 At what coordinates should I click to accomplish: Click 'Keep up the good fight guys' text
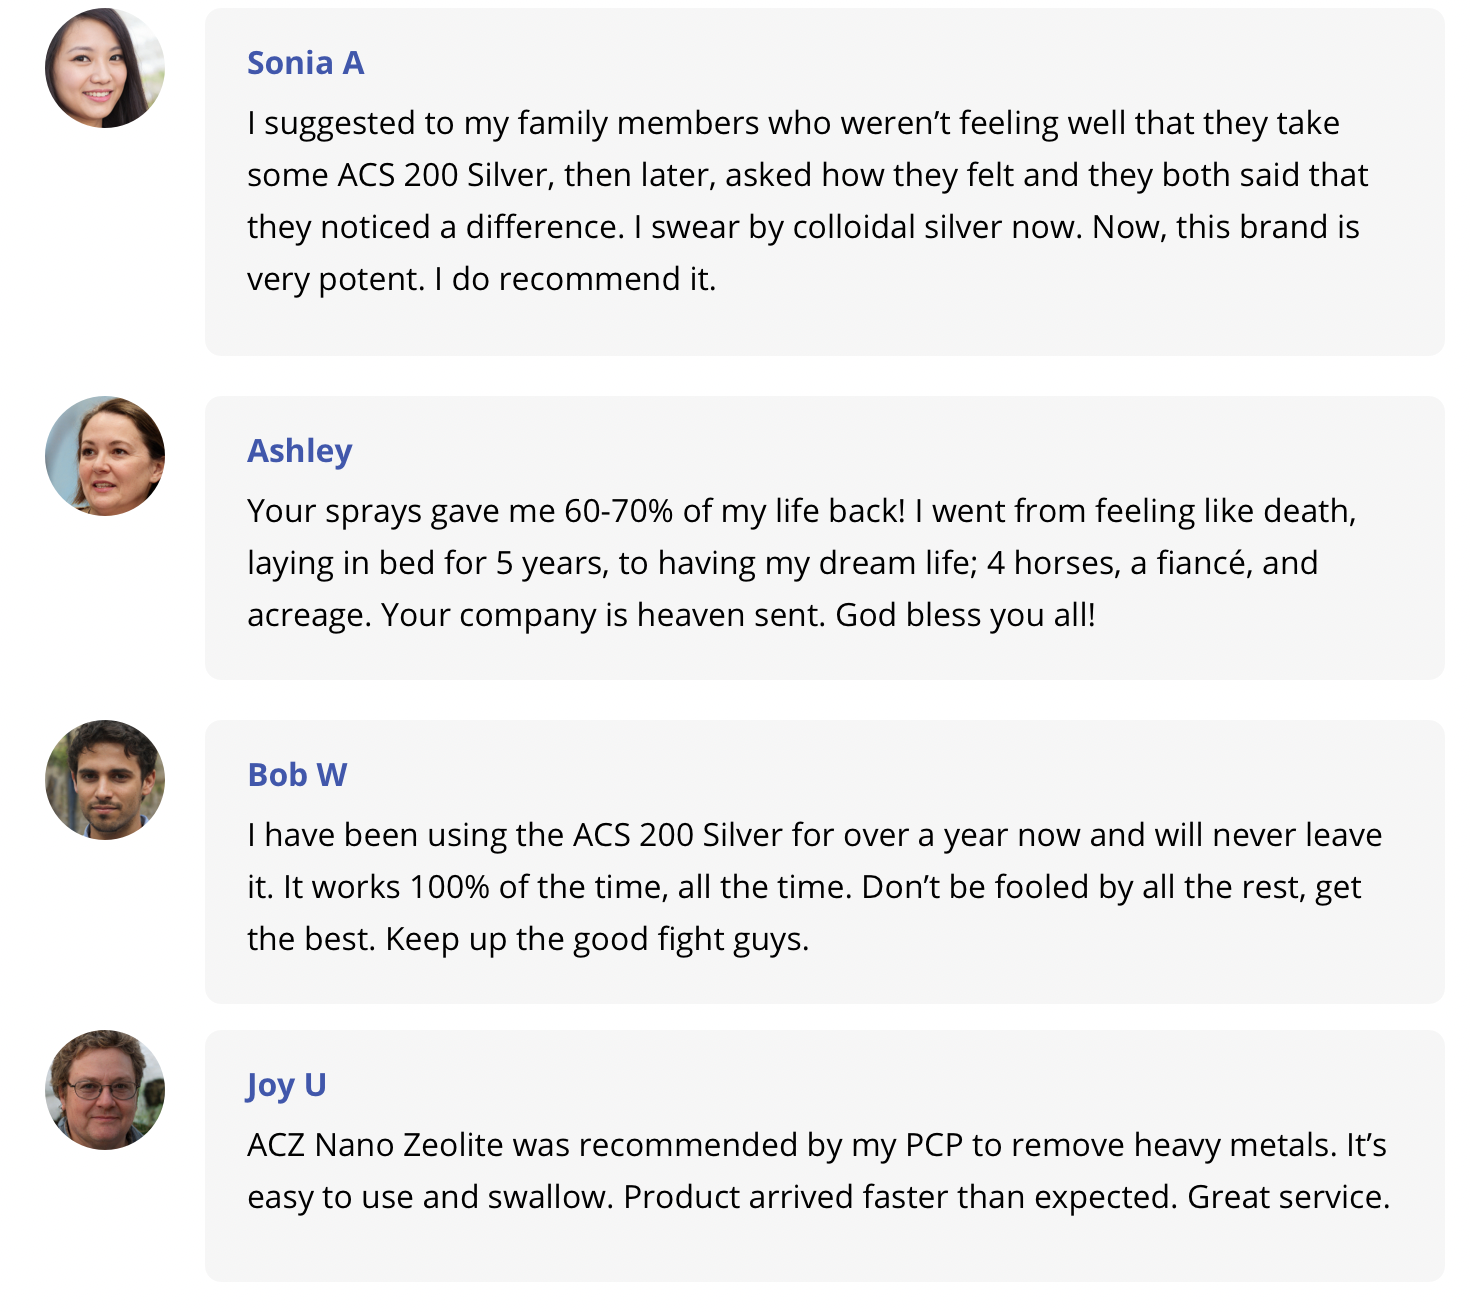tap(597, 939)
